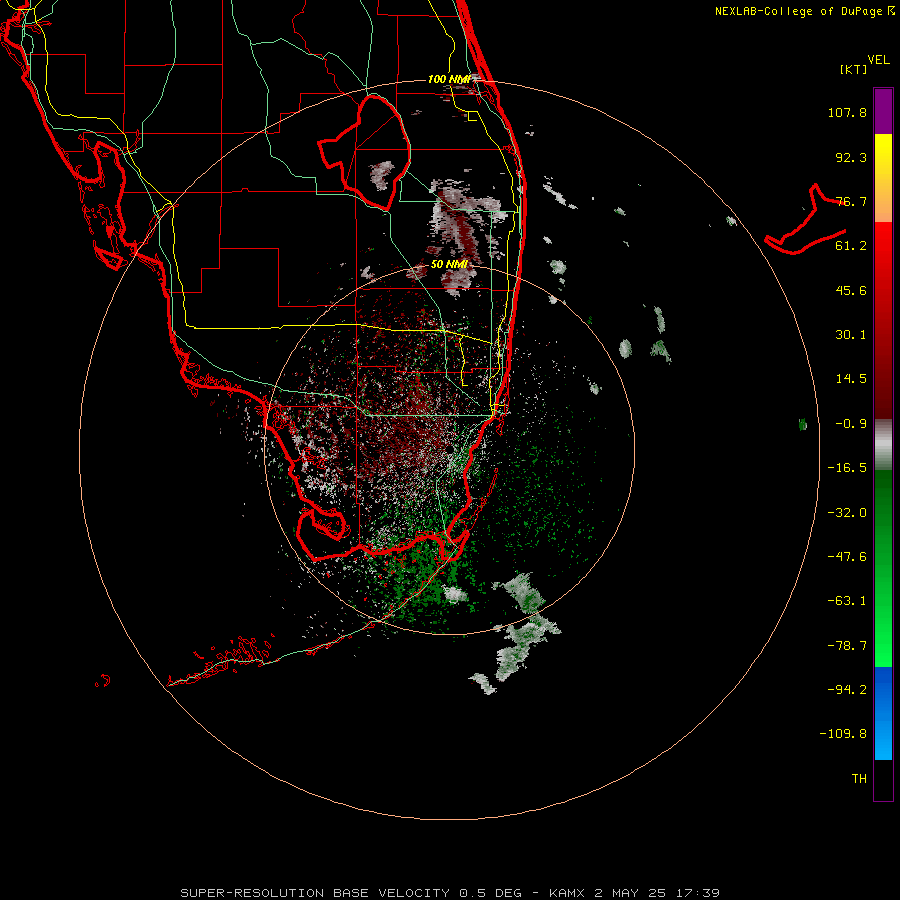Click the purple segment of the color bar
The width and height of the screenshot is (900, 900).
click(883, 111)
